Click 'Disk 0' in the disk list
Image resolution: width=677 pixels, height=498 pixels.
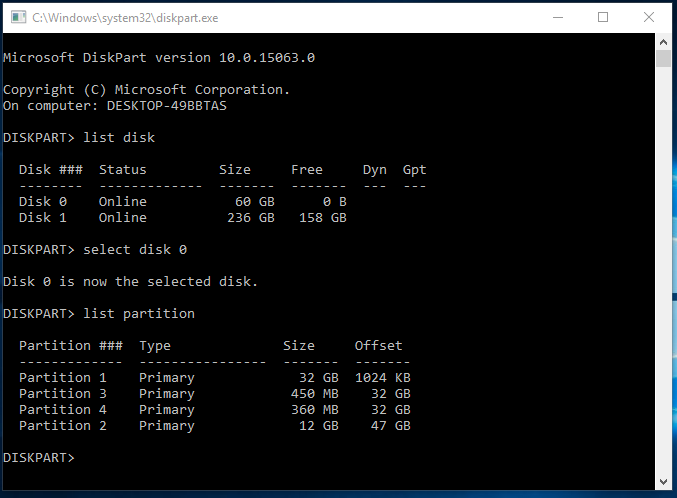coord(43,202)
